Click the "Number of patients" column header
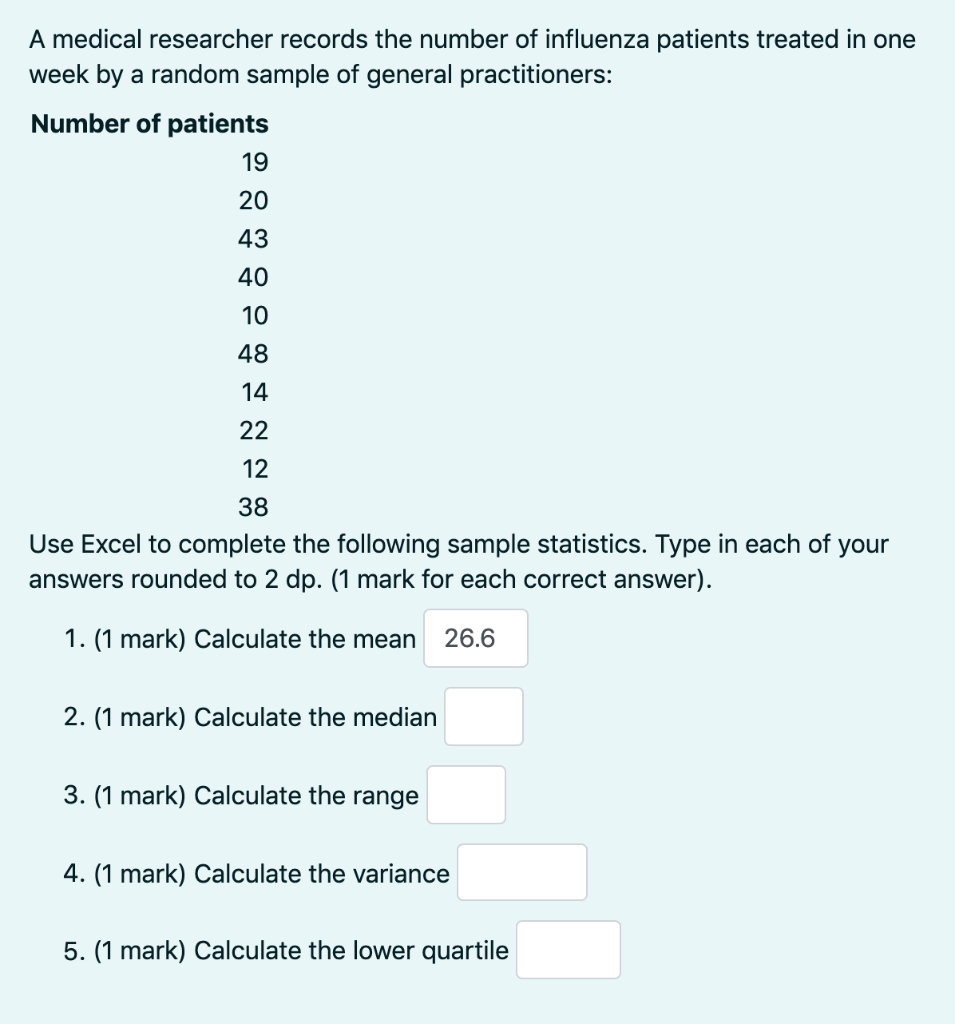955x1024 pixels. (150, 124)
